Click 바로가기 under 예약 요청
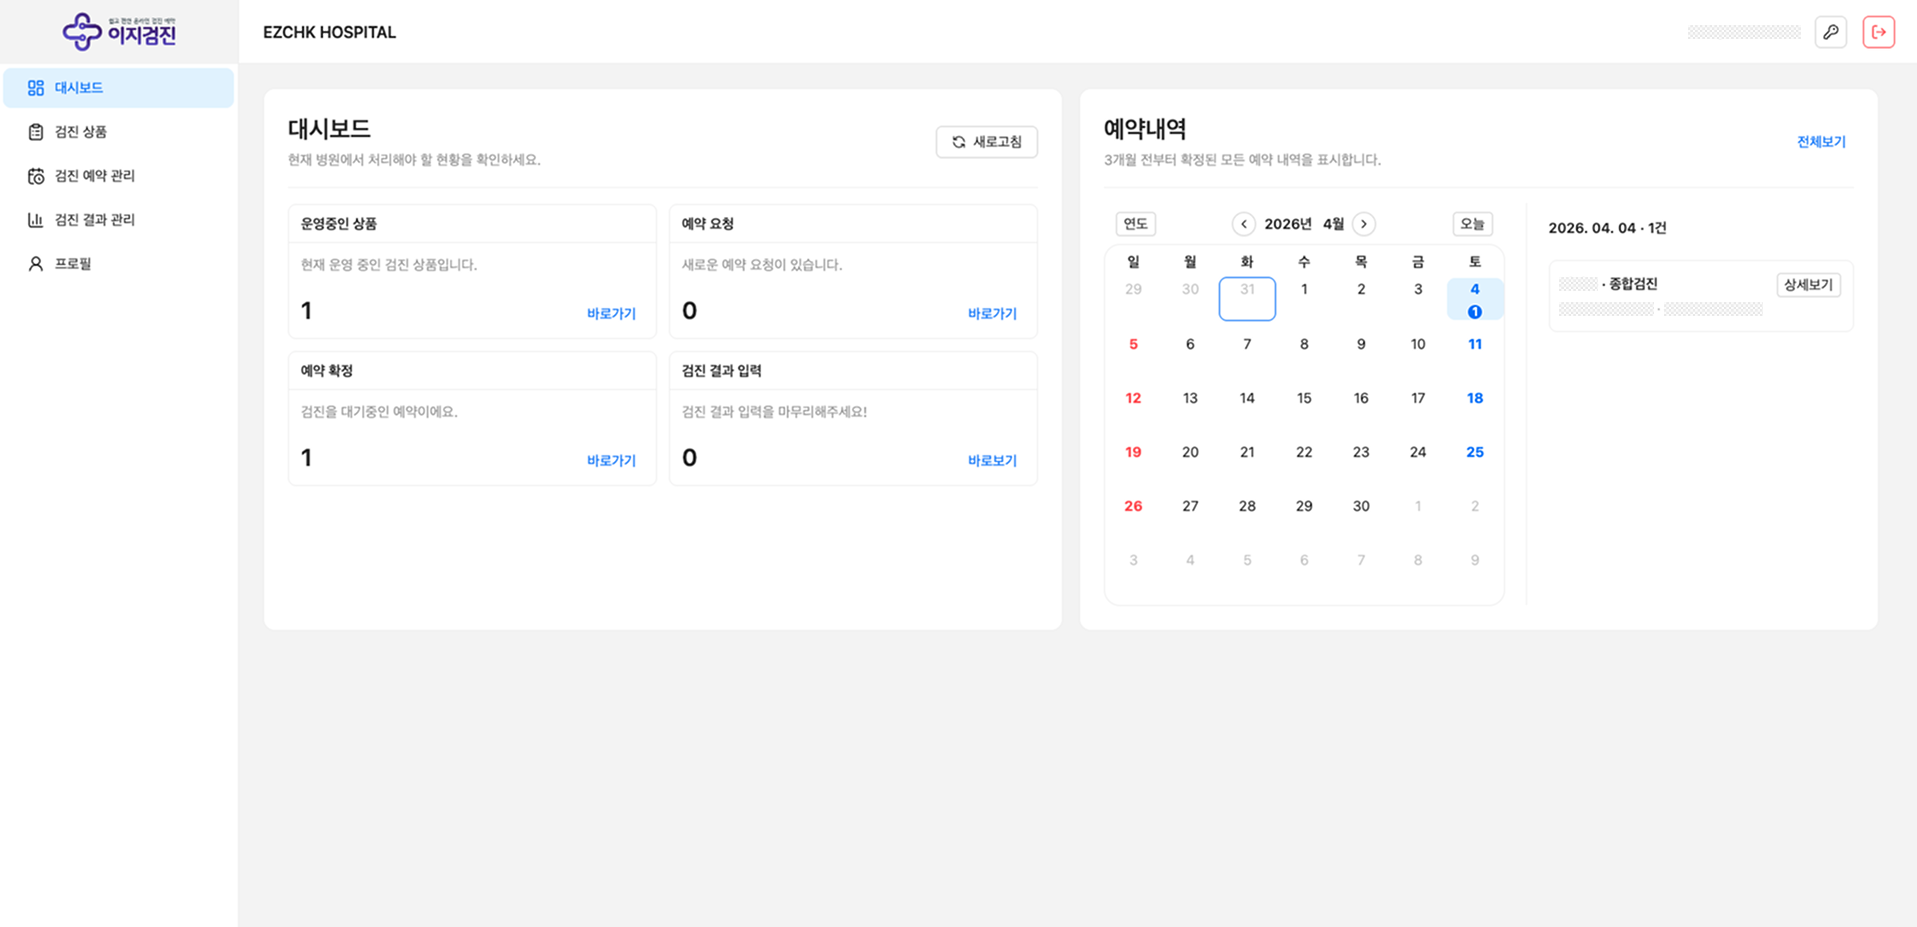 tap(991, 314)
